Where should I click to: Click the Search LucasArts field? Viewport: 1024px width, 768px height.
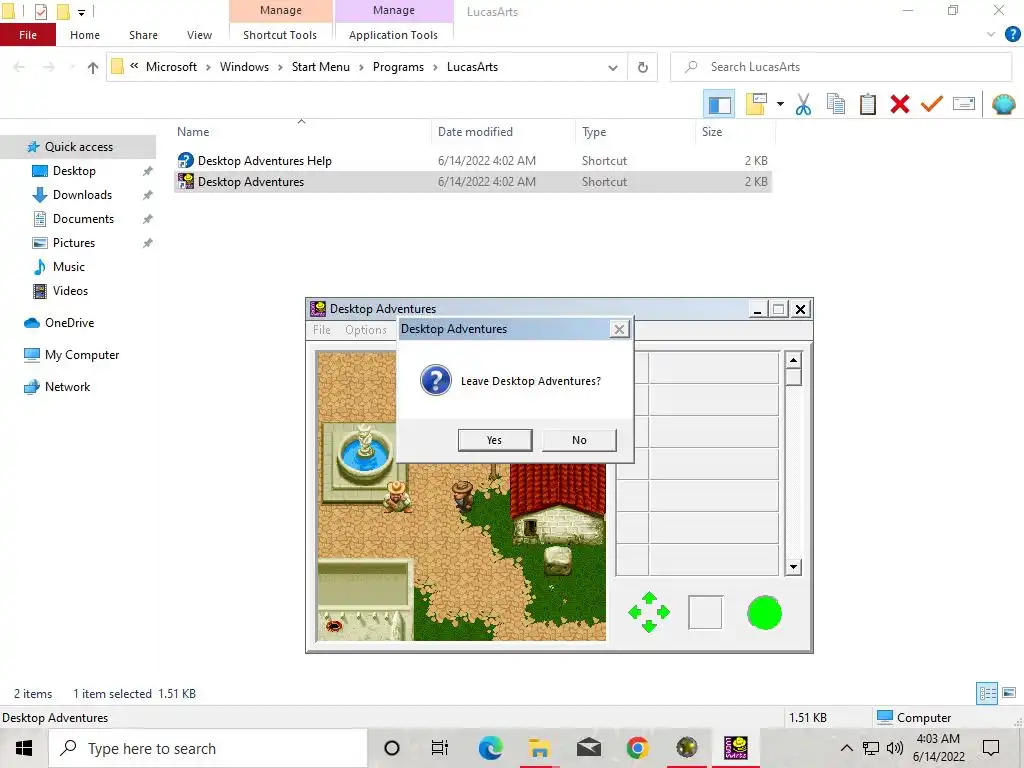click(x=840, y=67)
